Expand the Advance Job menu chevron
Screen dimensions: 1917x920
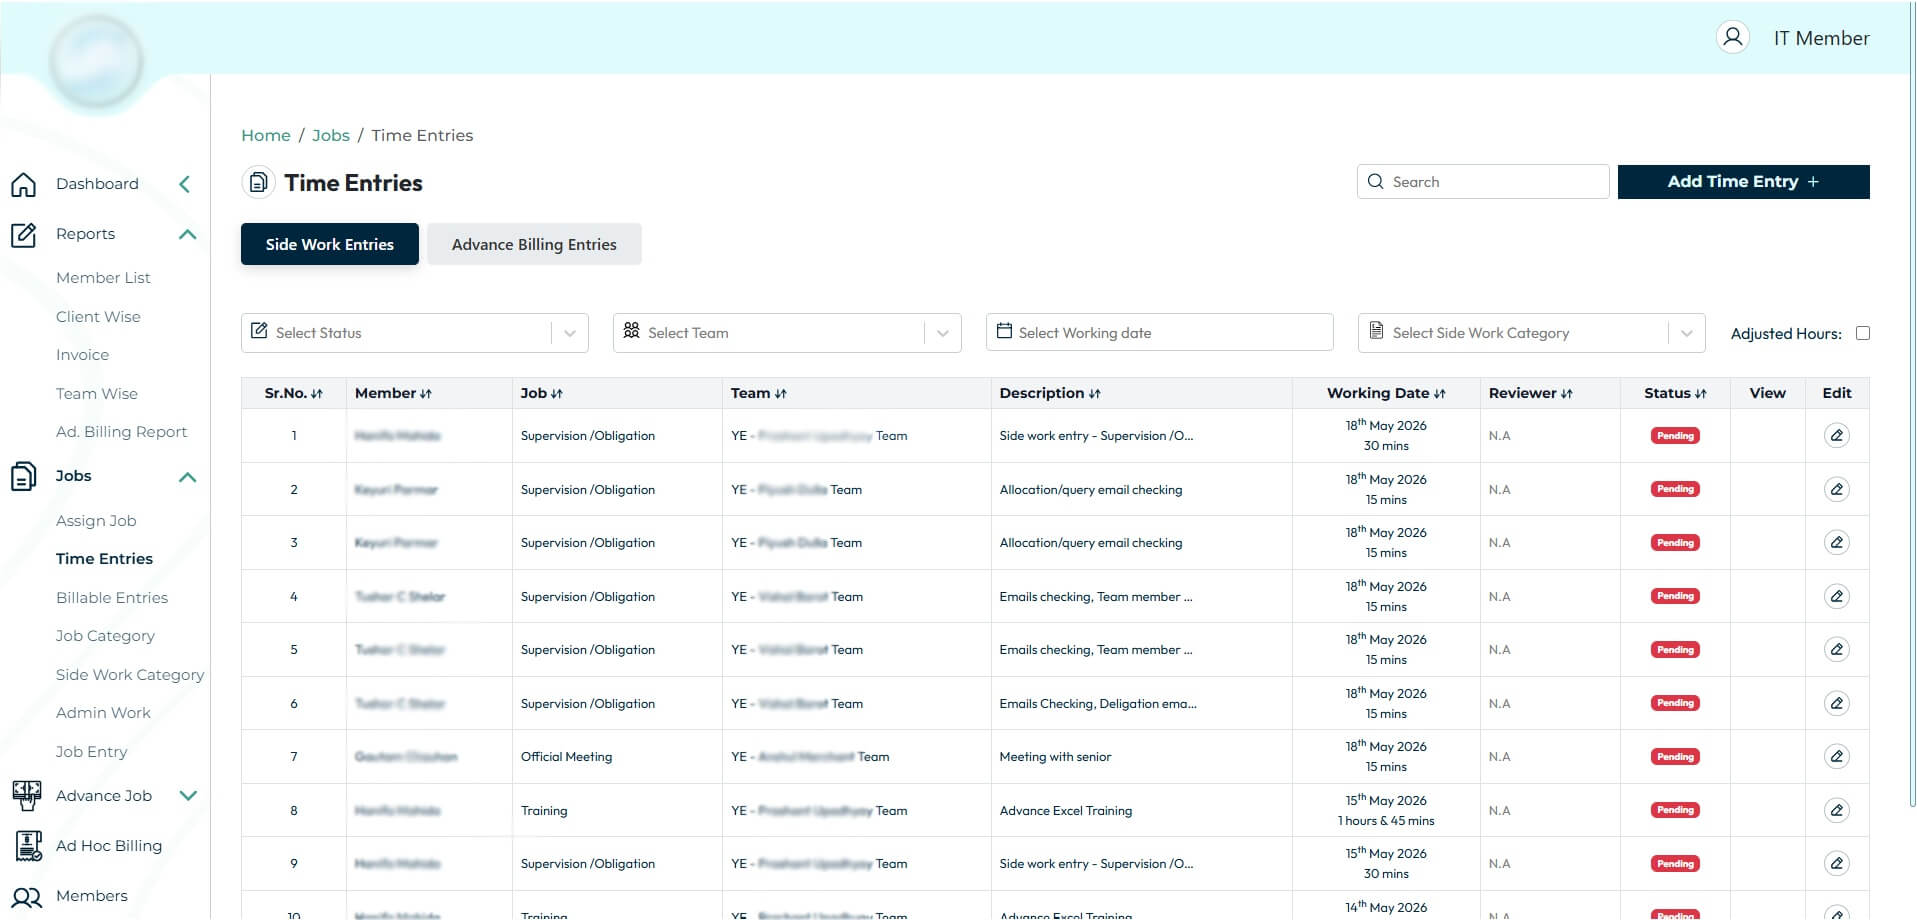coord(188,796)
